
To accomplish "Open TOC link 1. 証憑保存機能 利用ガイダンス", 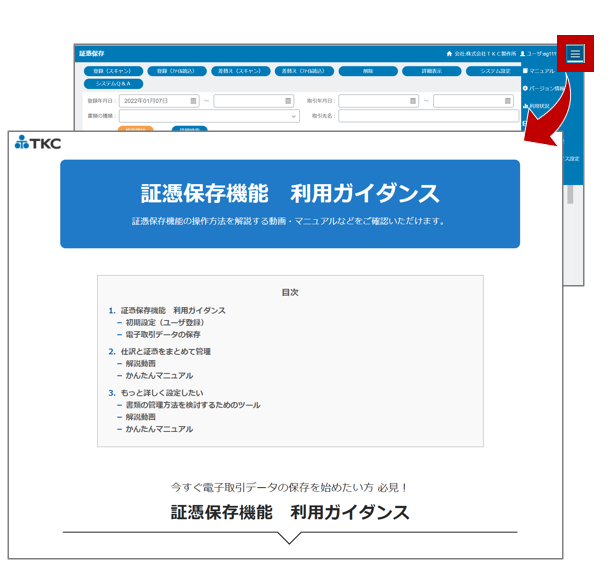I will point(167,311).
